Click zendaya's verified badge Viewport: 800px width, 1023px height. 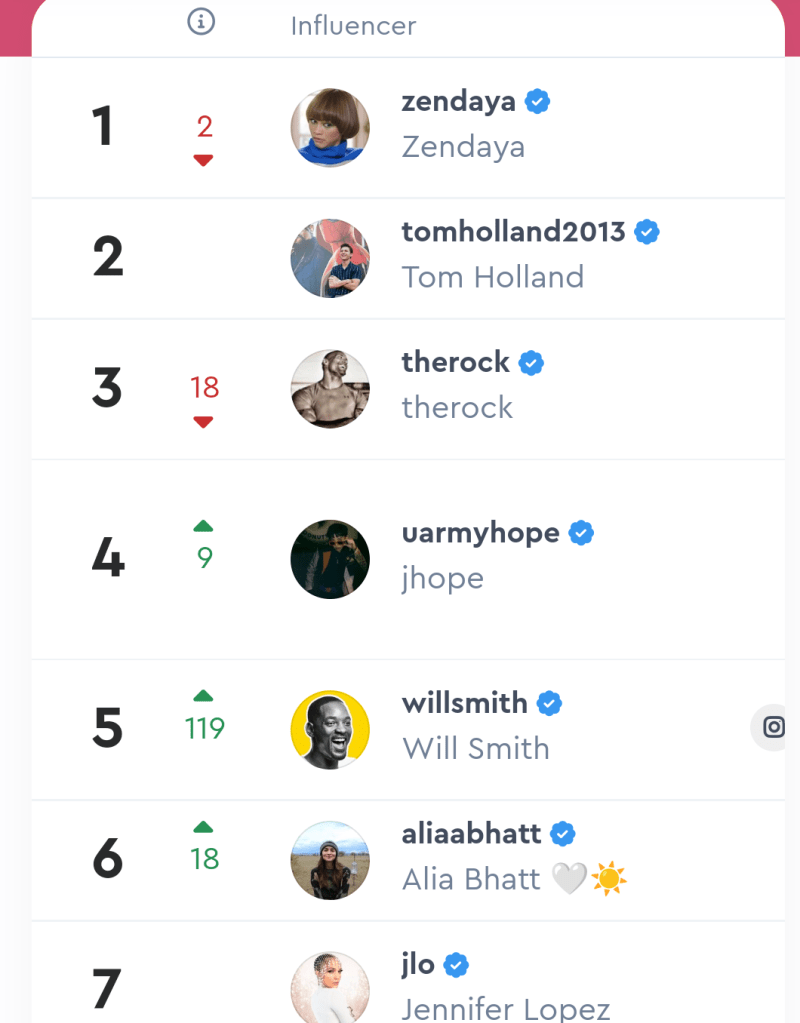coord(538,101)
